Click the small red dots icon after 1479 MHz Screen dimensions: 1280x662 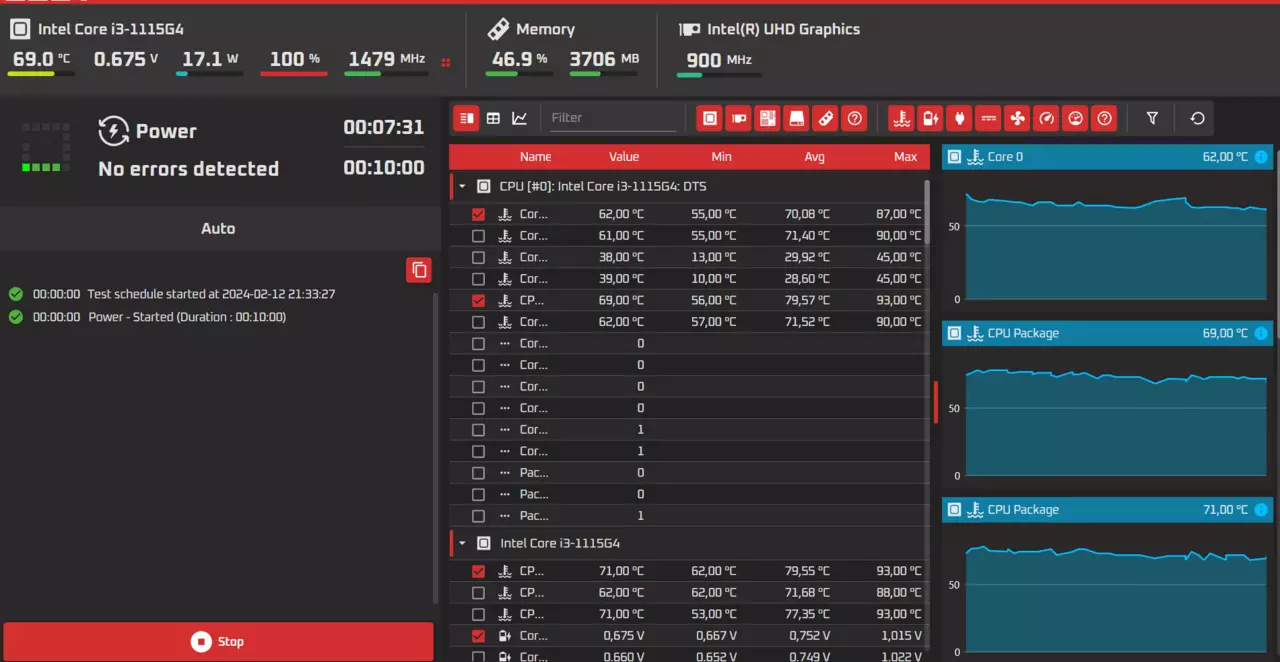446,62
